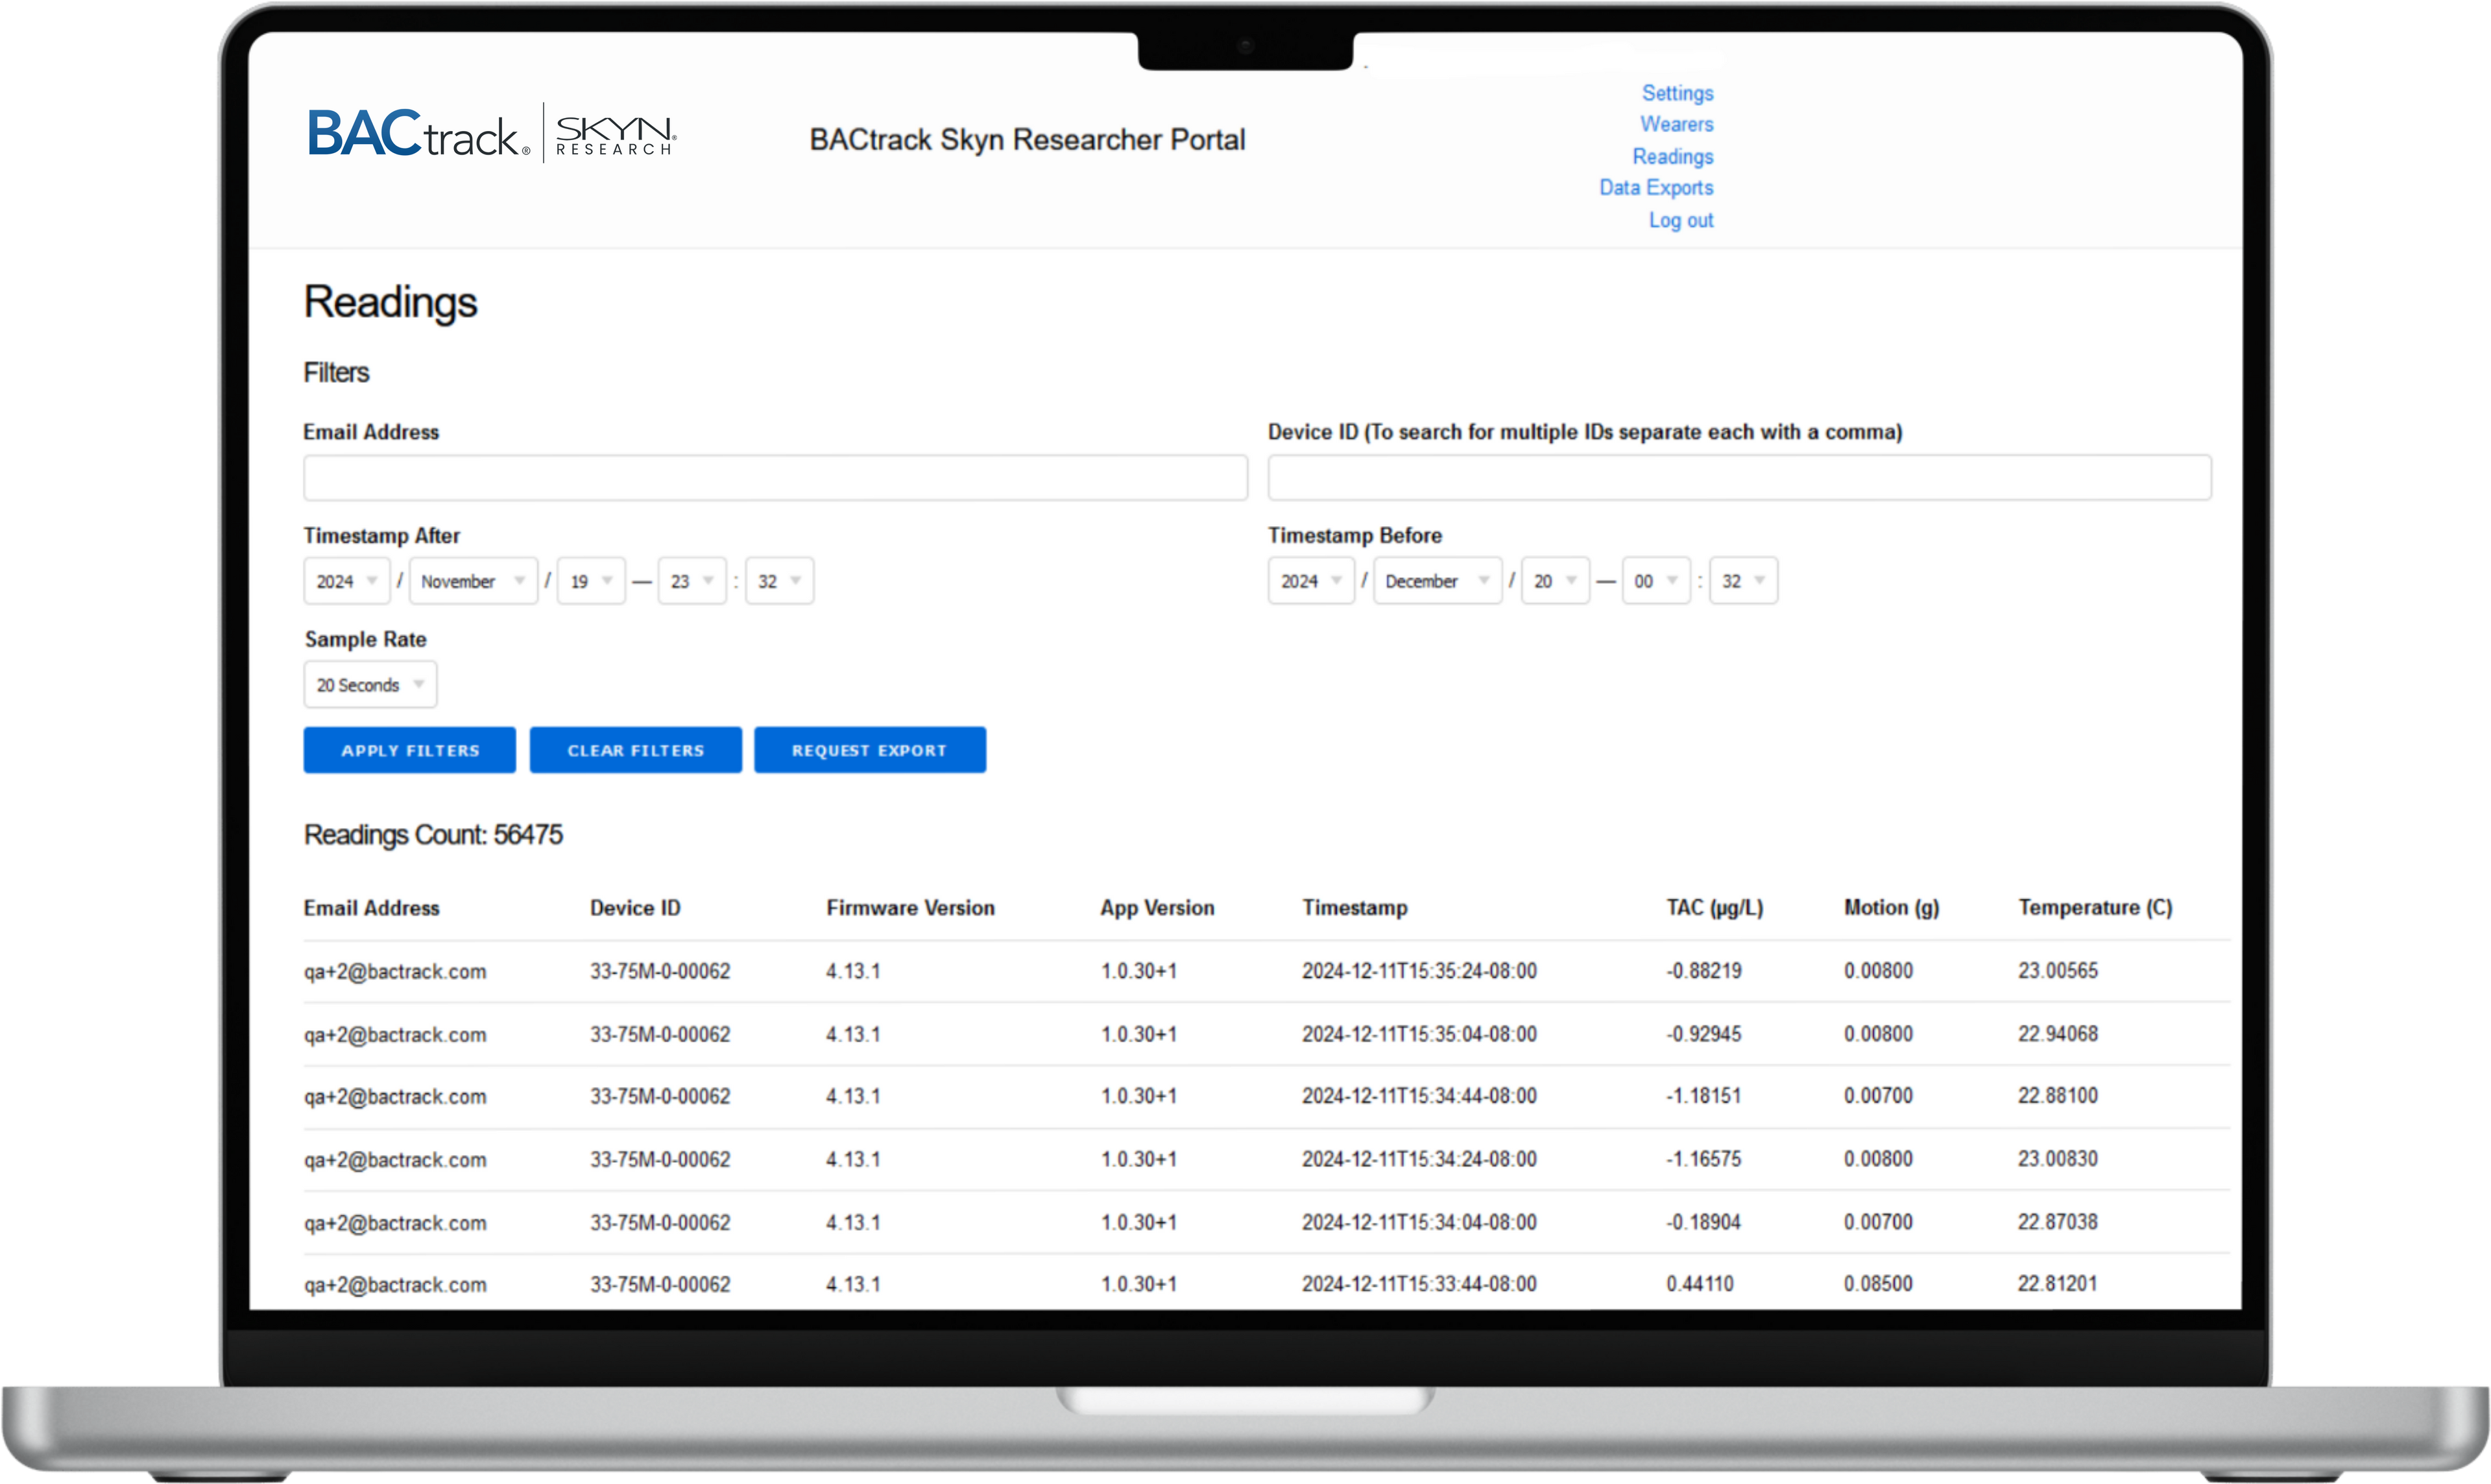Click temperature value 22.87038
Screen dimensions: 2491x1484
pos(2058,1222)
